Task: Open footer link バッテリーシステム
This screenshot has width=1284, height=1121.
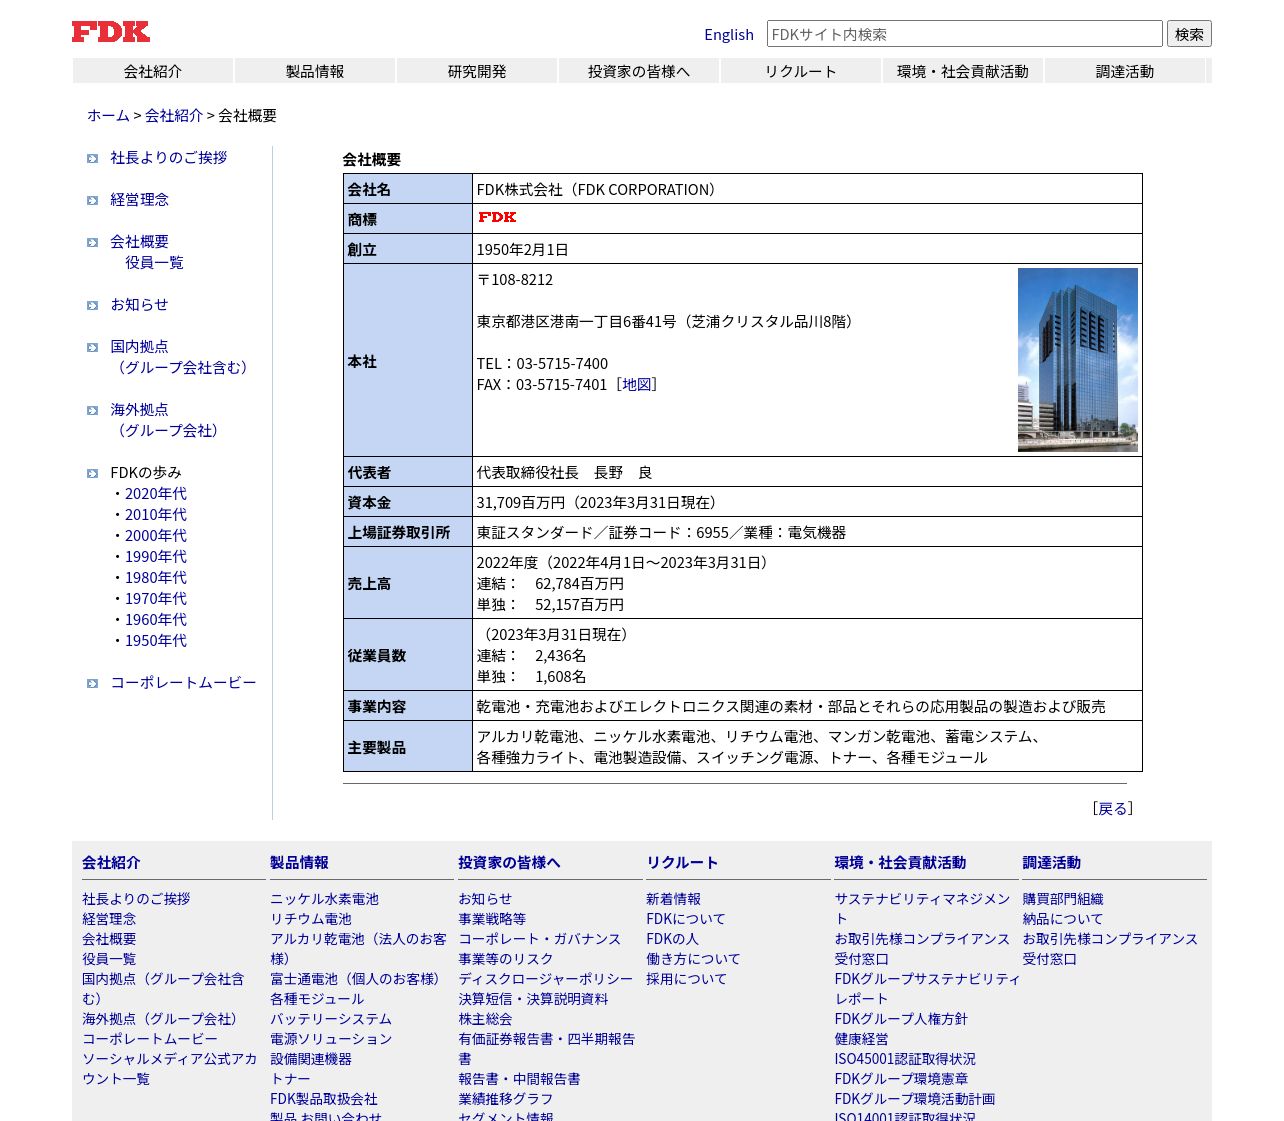Action: pos(331,1020)
